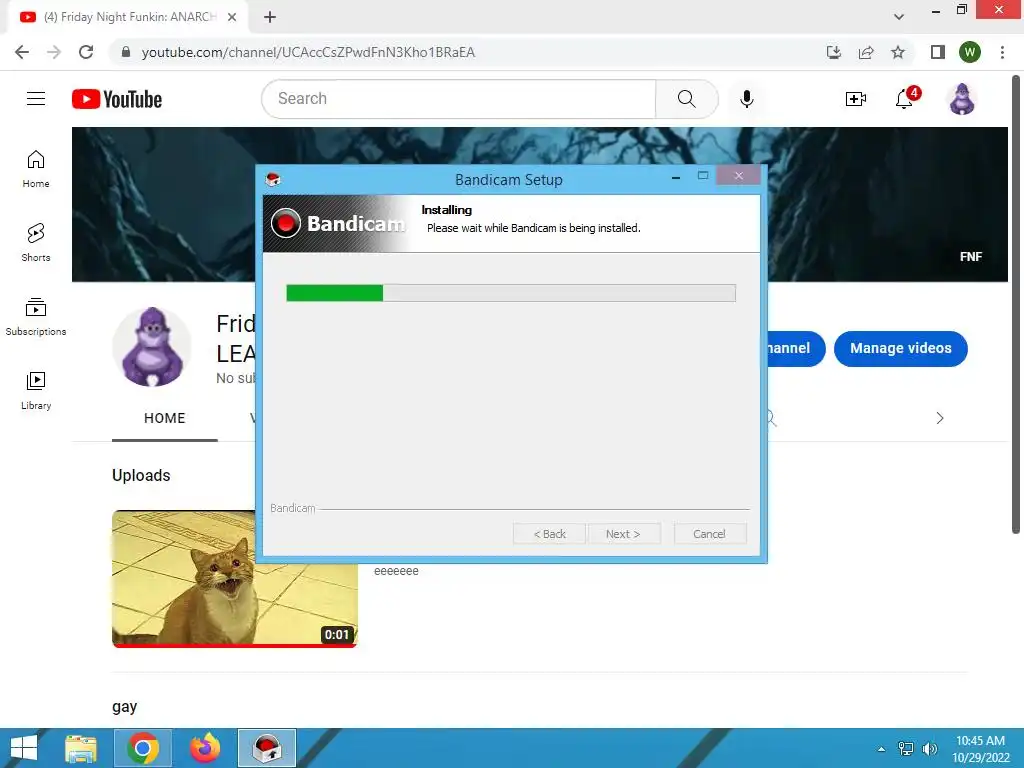Click the FNF link on the banner
Image resolution: width=1024 pixels, height=768 pixels.
coord(970,257)
